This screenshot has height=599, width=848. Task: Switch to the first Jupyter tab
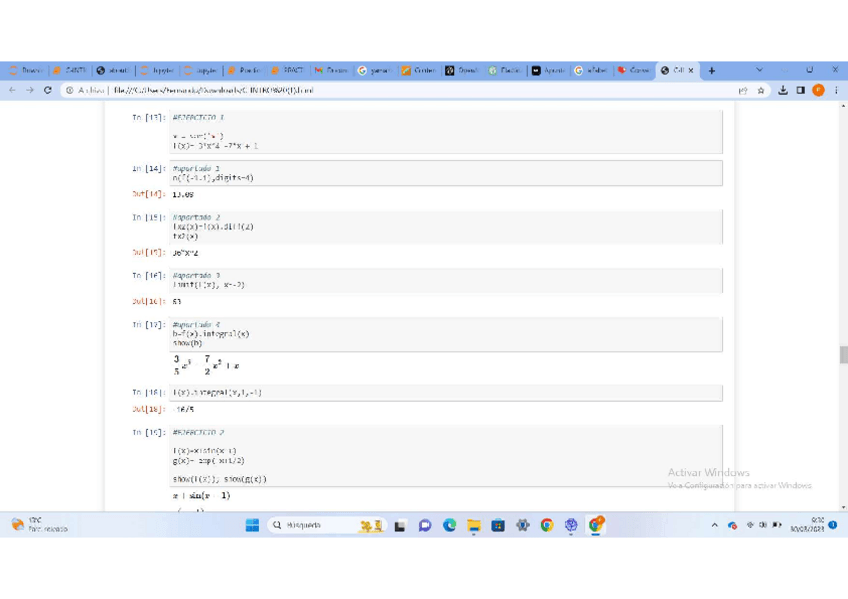tap(157, 71)
